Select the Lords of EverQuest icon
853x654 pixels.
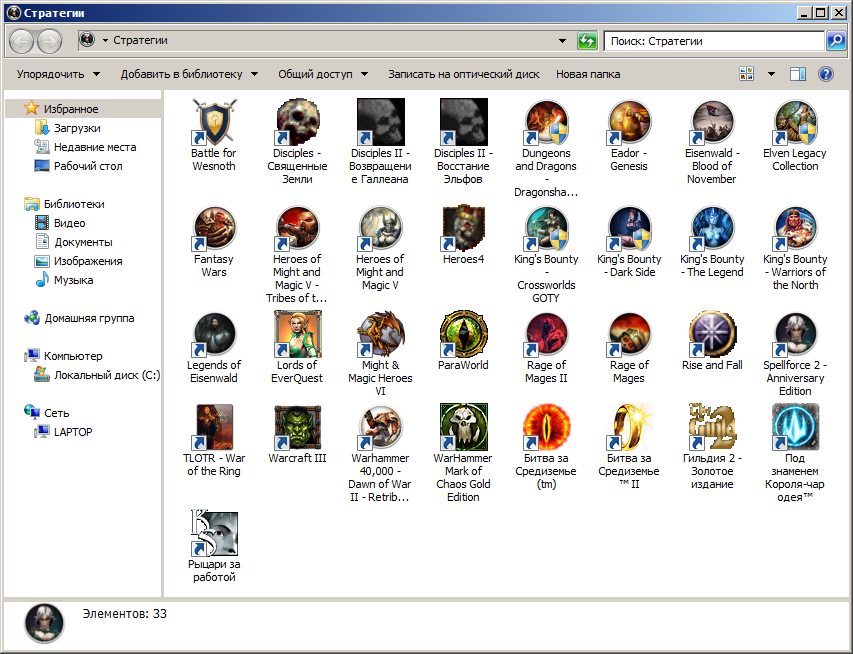(297, 334)
